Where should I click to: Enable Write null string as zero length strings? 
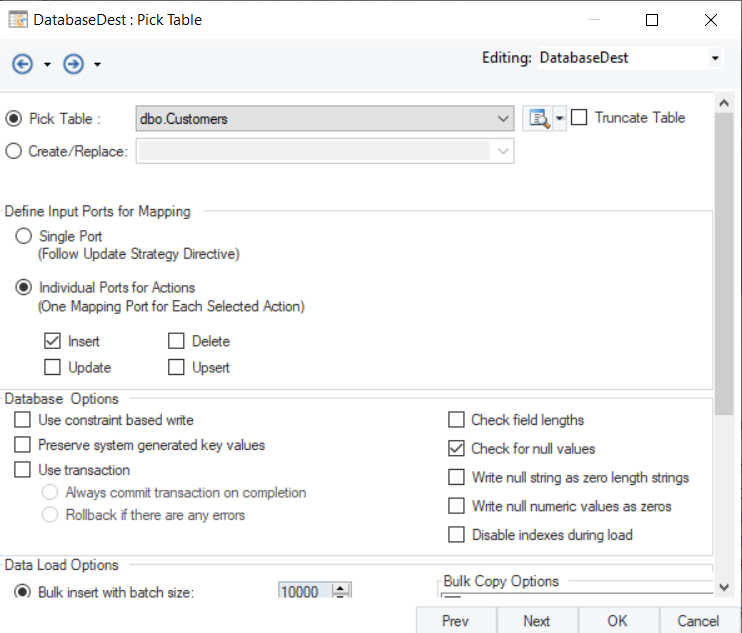pyautogui.click(x=456, y=477)
